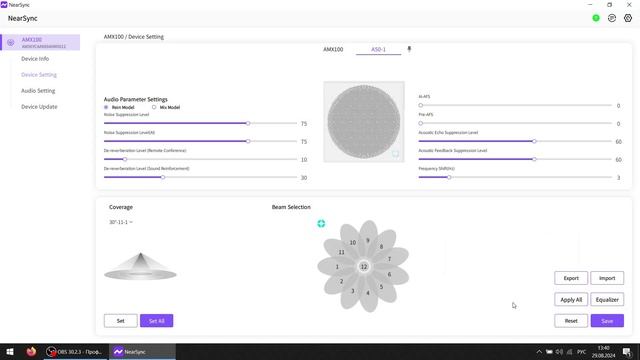Select beam petal 7
Image resolution: width=640 pixels, height=360 pixels.
pyautogui.click(x=389, y=259)
